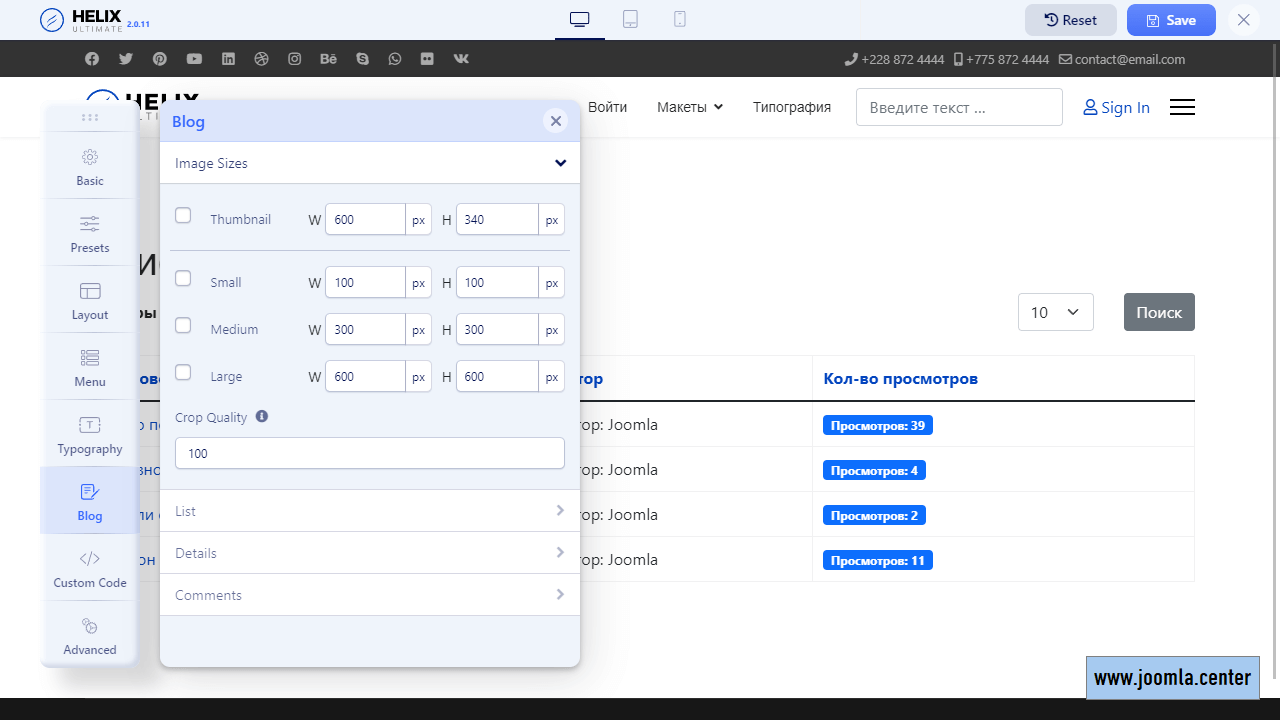Open the hamburger offcanvas menu icon
The width and height of the screenshot is (1280, 720).
[x=1182, y=107]
